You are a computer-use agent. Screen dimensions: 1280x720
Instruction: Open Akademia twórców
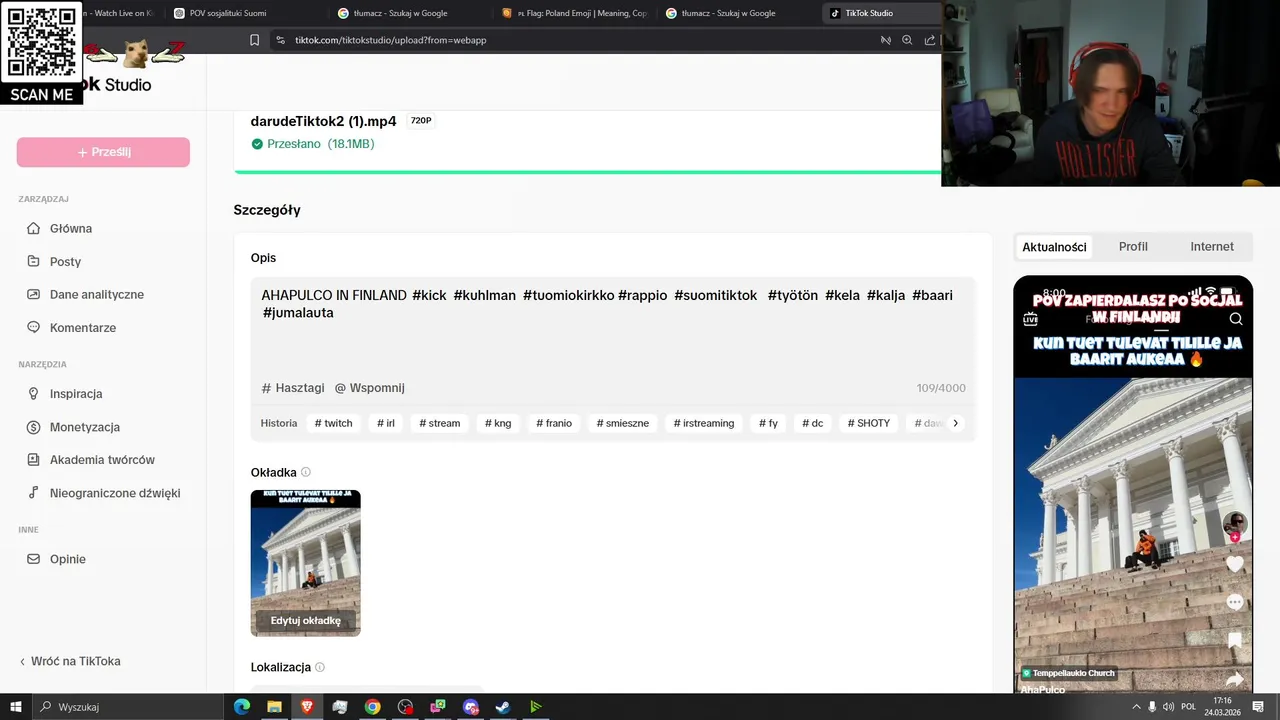point(103,460)
